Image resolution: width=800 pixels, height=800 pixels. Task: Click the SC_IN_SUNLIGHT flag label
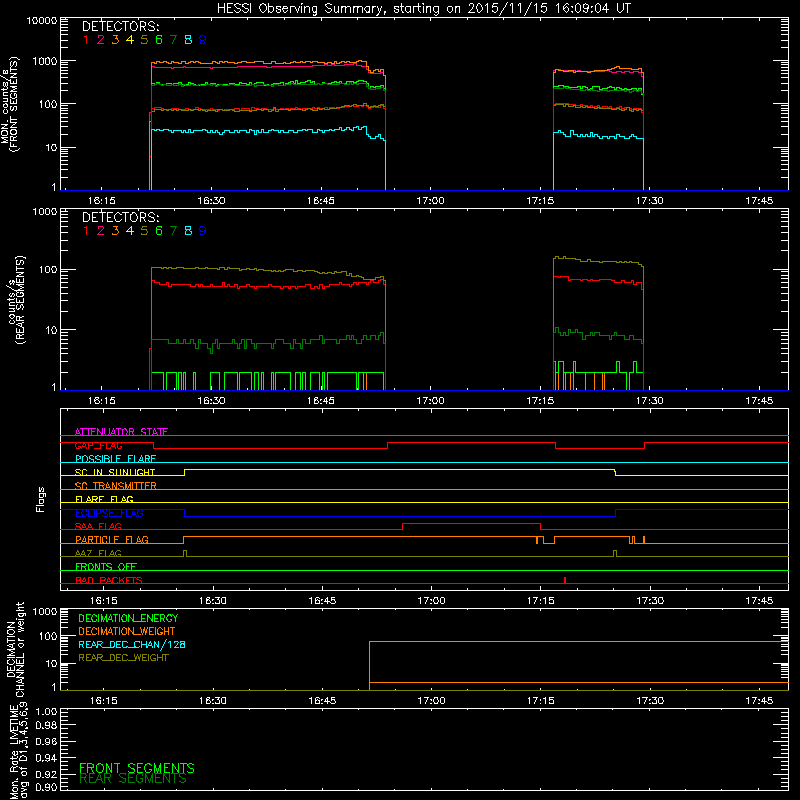[115, 472]
